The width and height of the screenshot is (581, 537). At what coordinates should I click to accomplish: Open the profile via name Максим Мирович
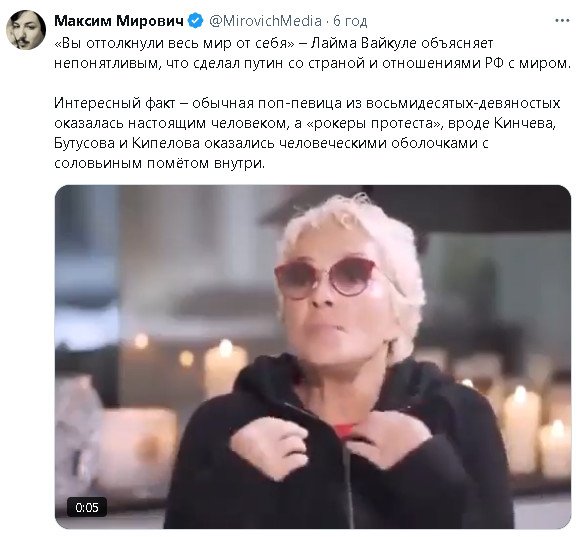click(119, 21)
